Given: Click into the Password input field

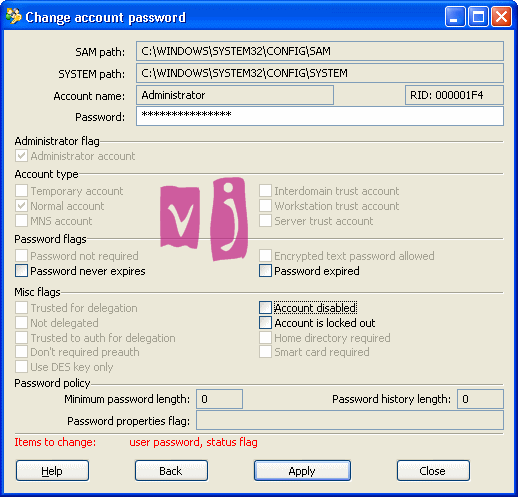Looking at the screenshot, I should (320, 116).
